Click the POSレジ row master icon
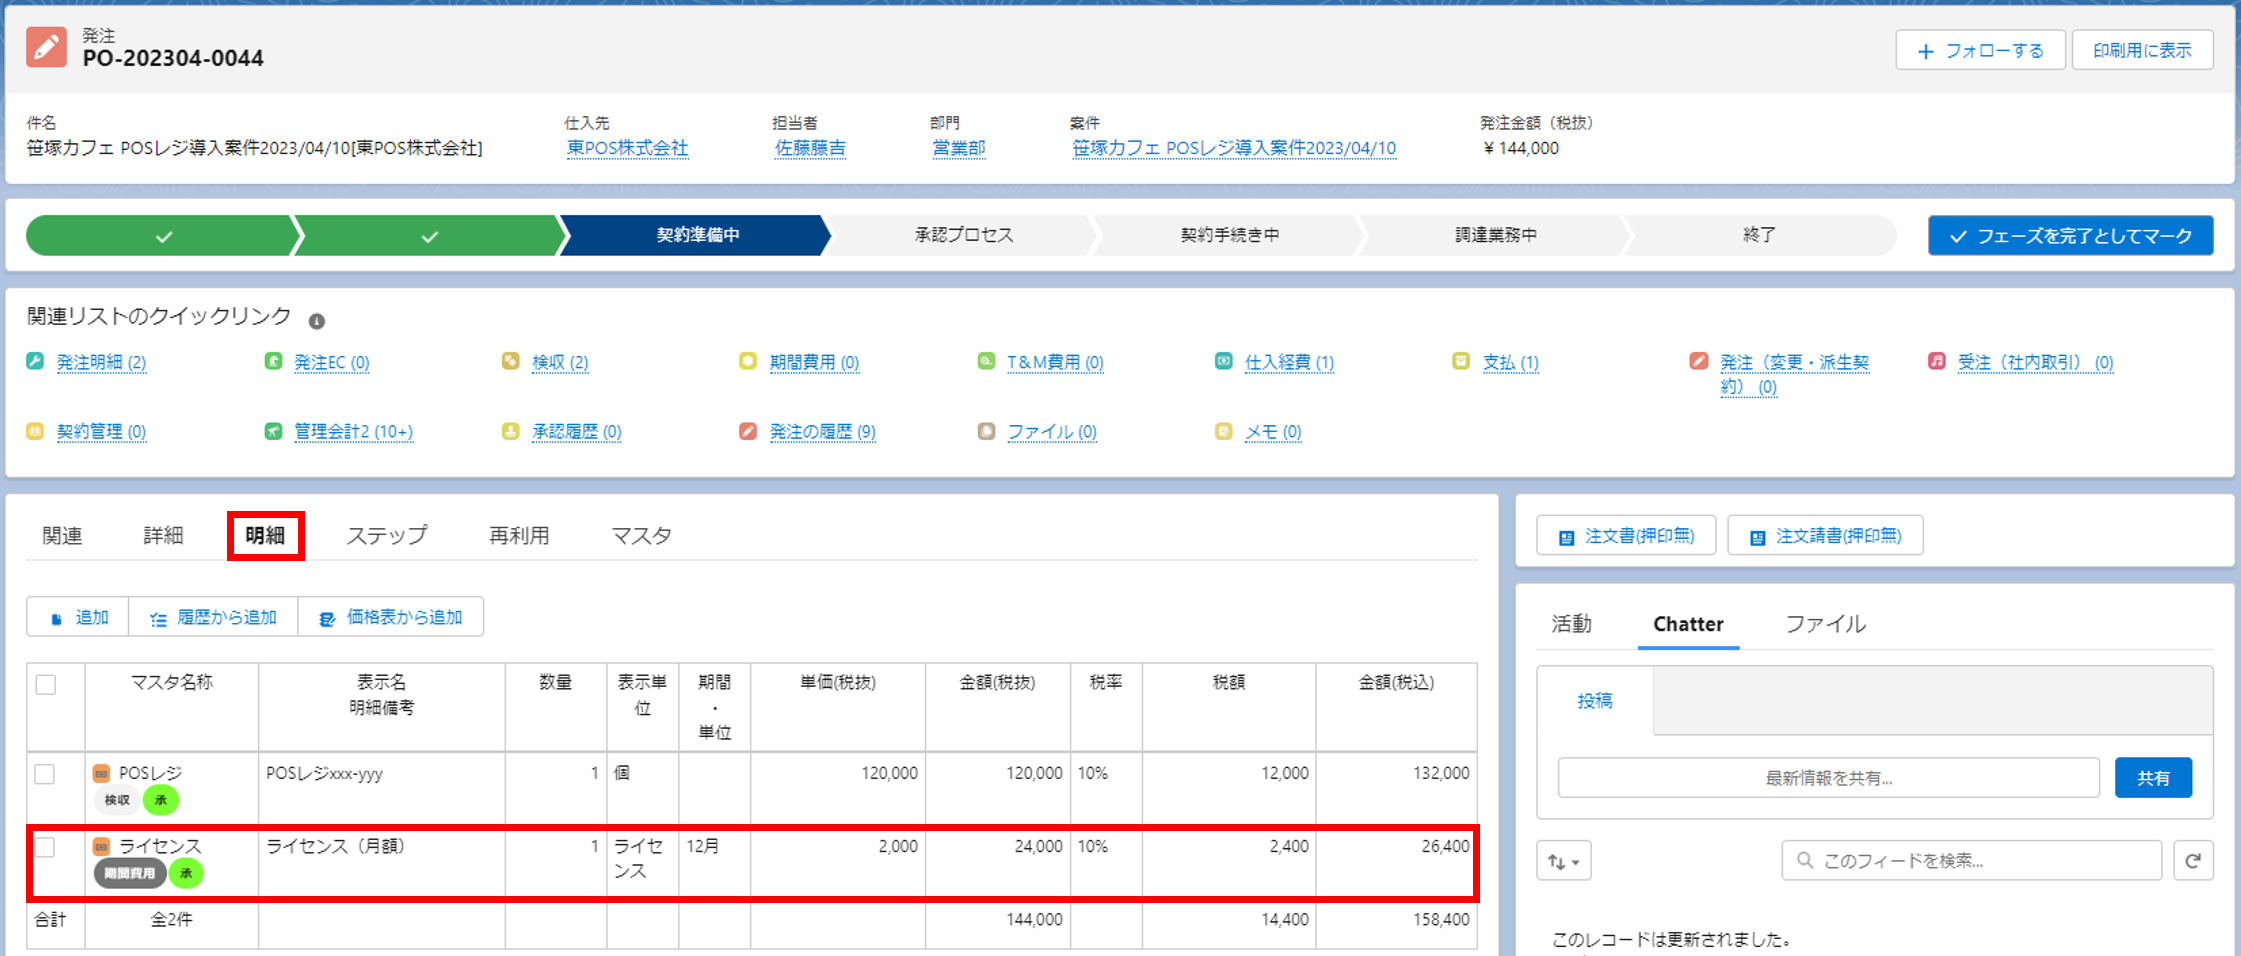Viewport: 2241px width, 956px height. (x=101, y=773)
